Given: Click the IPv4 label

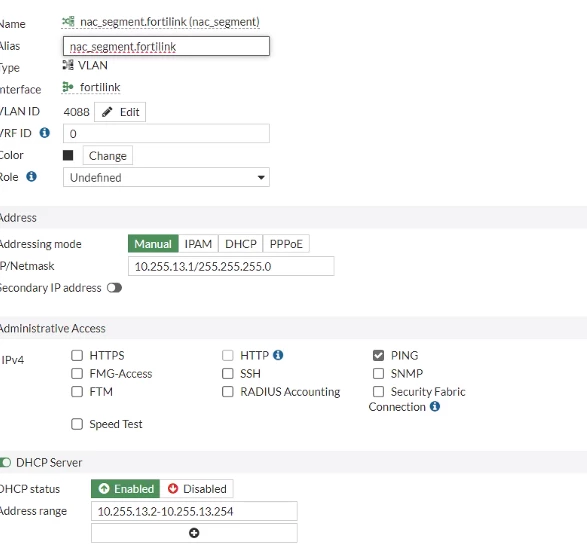Looking at the screenshot, I should coord(13,360).
